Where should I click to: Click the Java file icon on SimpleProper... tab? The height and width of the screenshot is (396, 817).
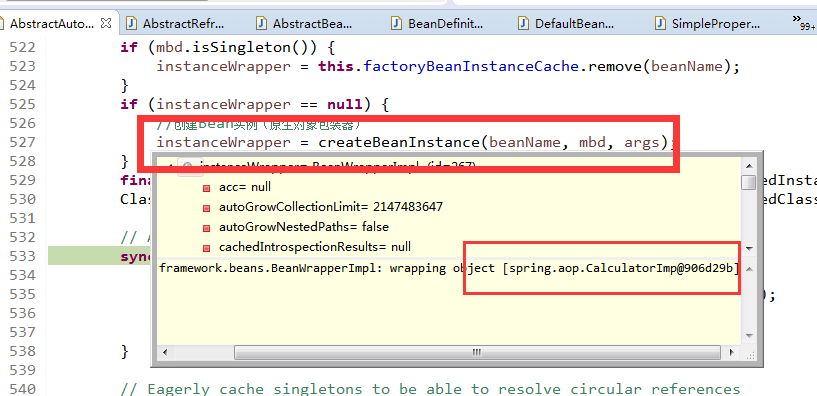coord(661,23)
